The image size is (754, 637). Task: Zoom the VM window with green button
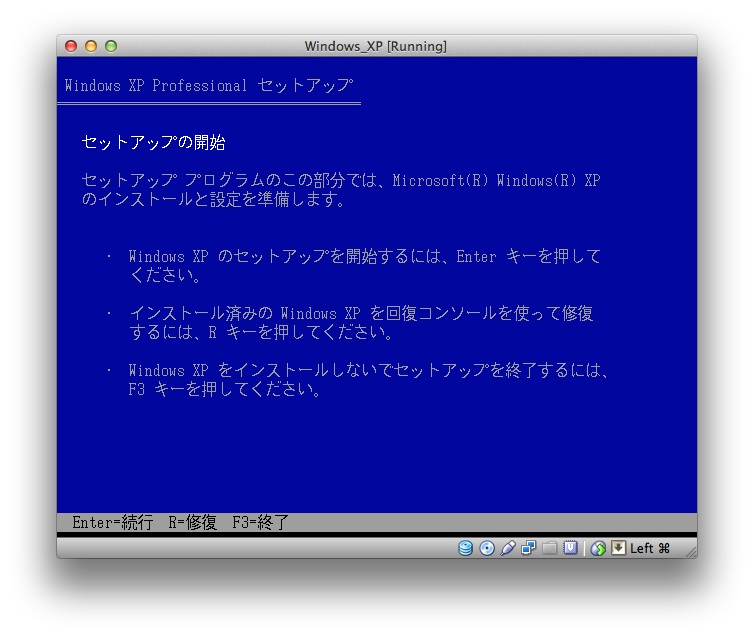click(111, 46)
